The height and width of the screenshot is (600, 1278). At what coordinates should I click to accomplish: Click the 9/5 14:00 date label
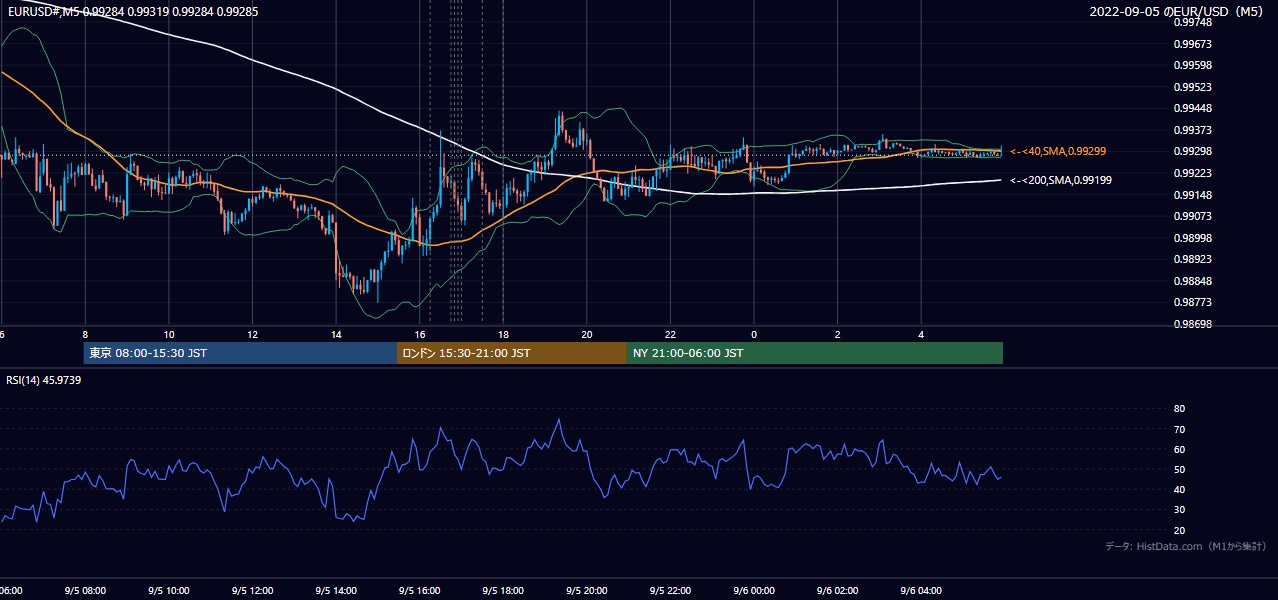(336, 591)
